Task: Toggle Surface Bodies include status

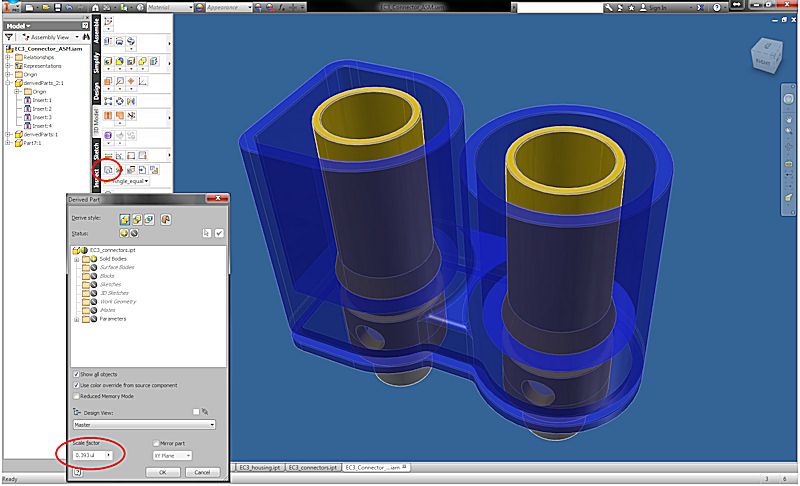Action: click(x=93, y=267)
